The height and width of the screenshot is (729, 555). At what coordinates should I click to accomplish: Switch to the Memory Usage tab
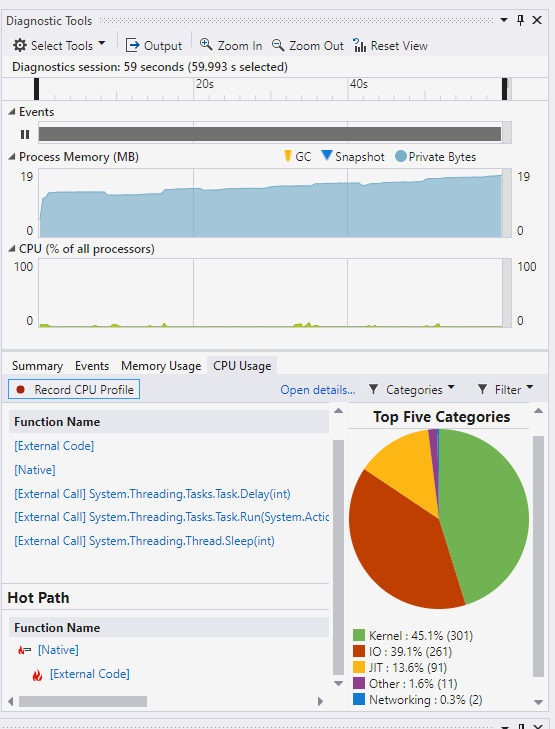point(161,366)
